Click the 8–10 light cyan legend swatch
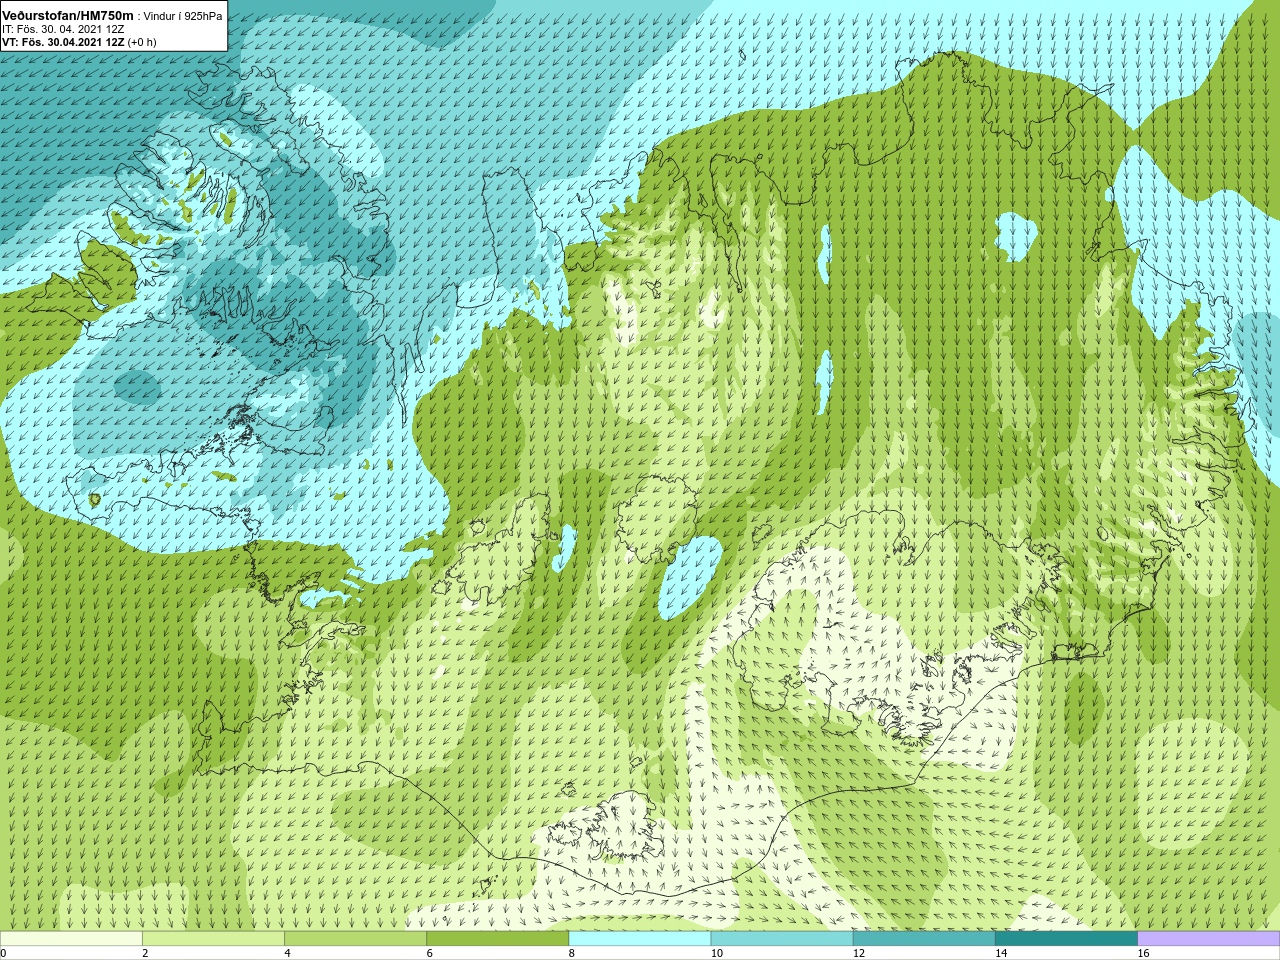 coord(640,939)
